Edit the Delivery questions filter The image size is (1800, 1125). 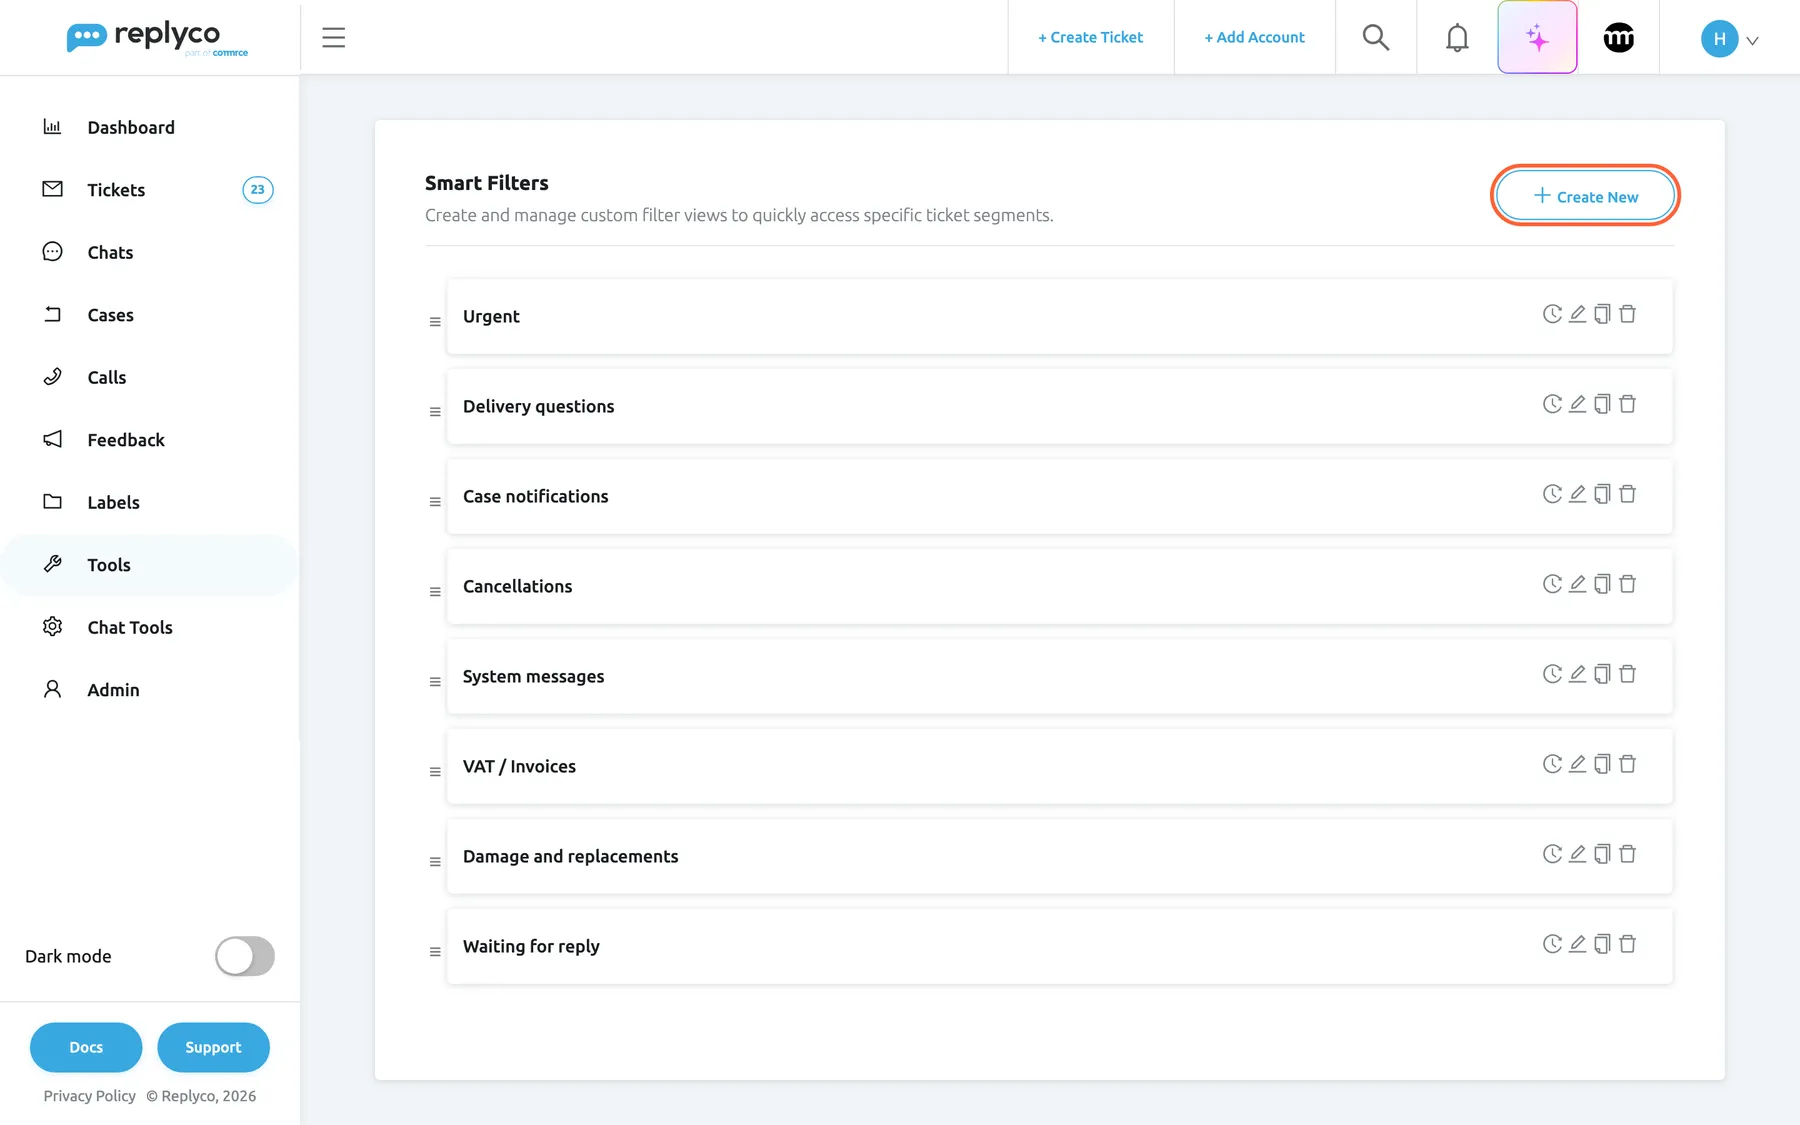pos(1577,404)
